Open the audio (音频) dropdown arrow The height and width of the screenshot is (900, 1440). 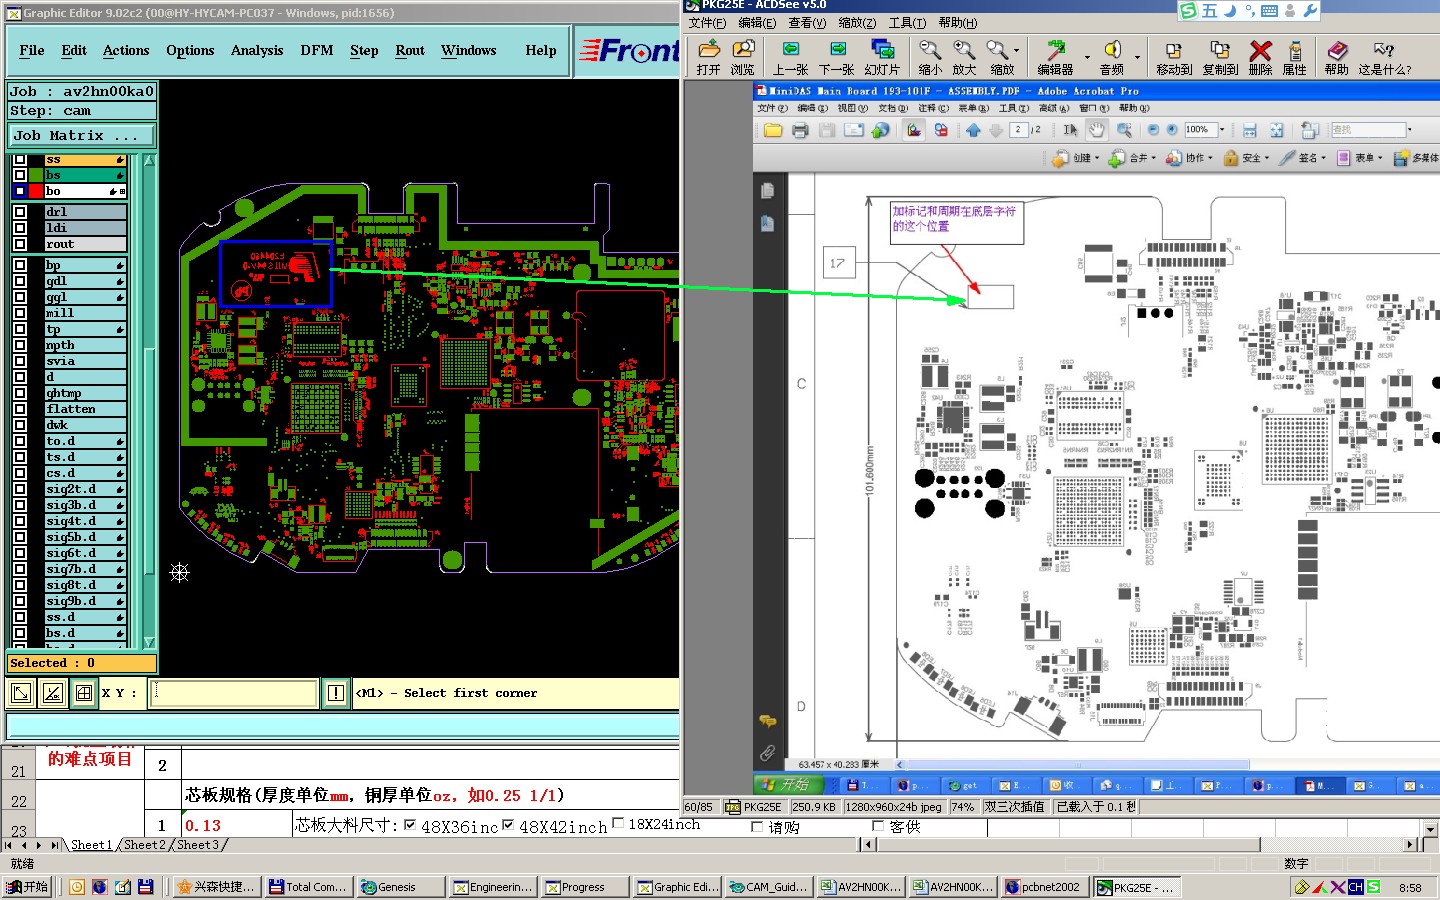coord(1137,56)
